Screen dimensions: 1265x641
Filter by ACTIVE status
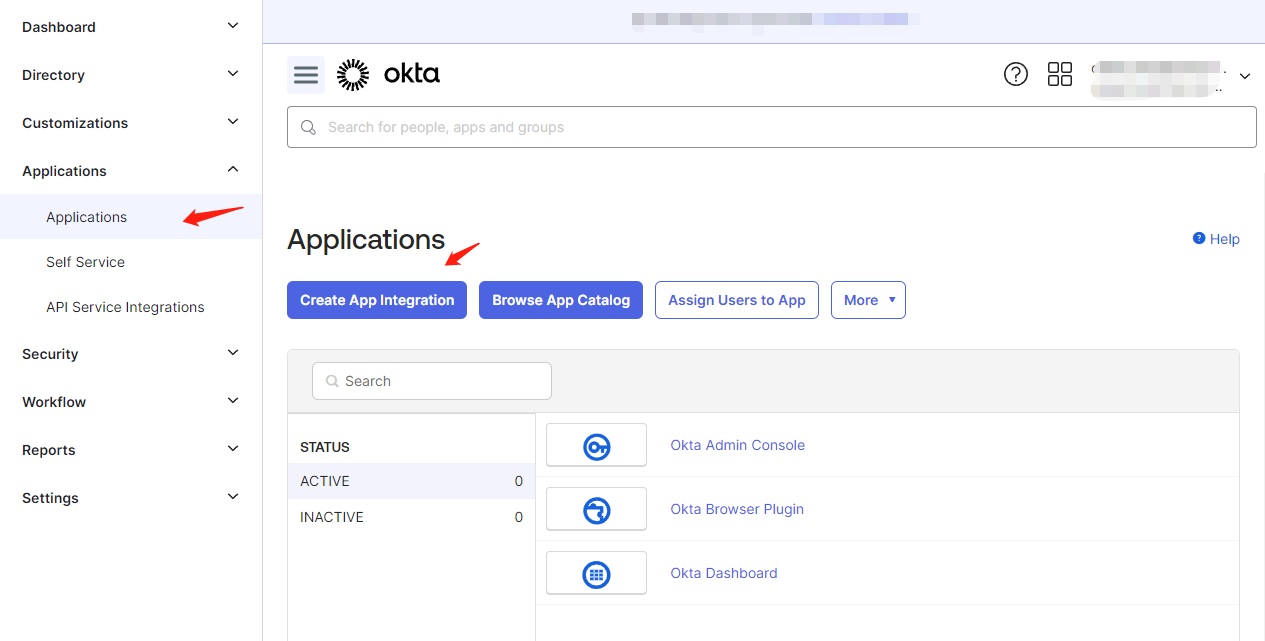[411, 481]
